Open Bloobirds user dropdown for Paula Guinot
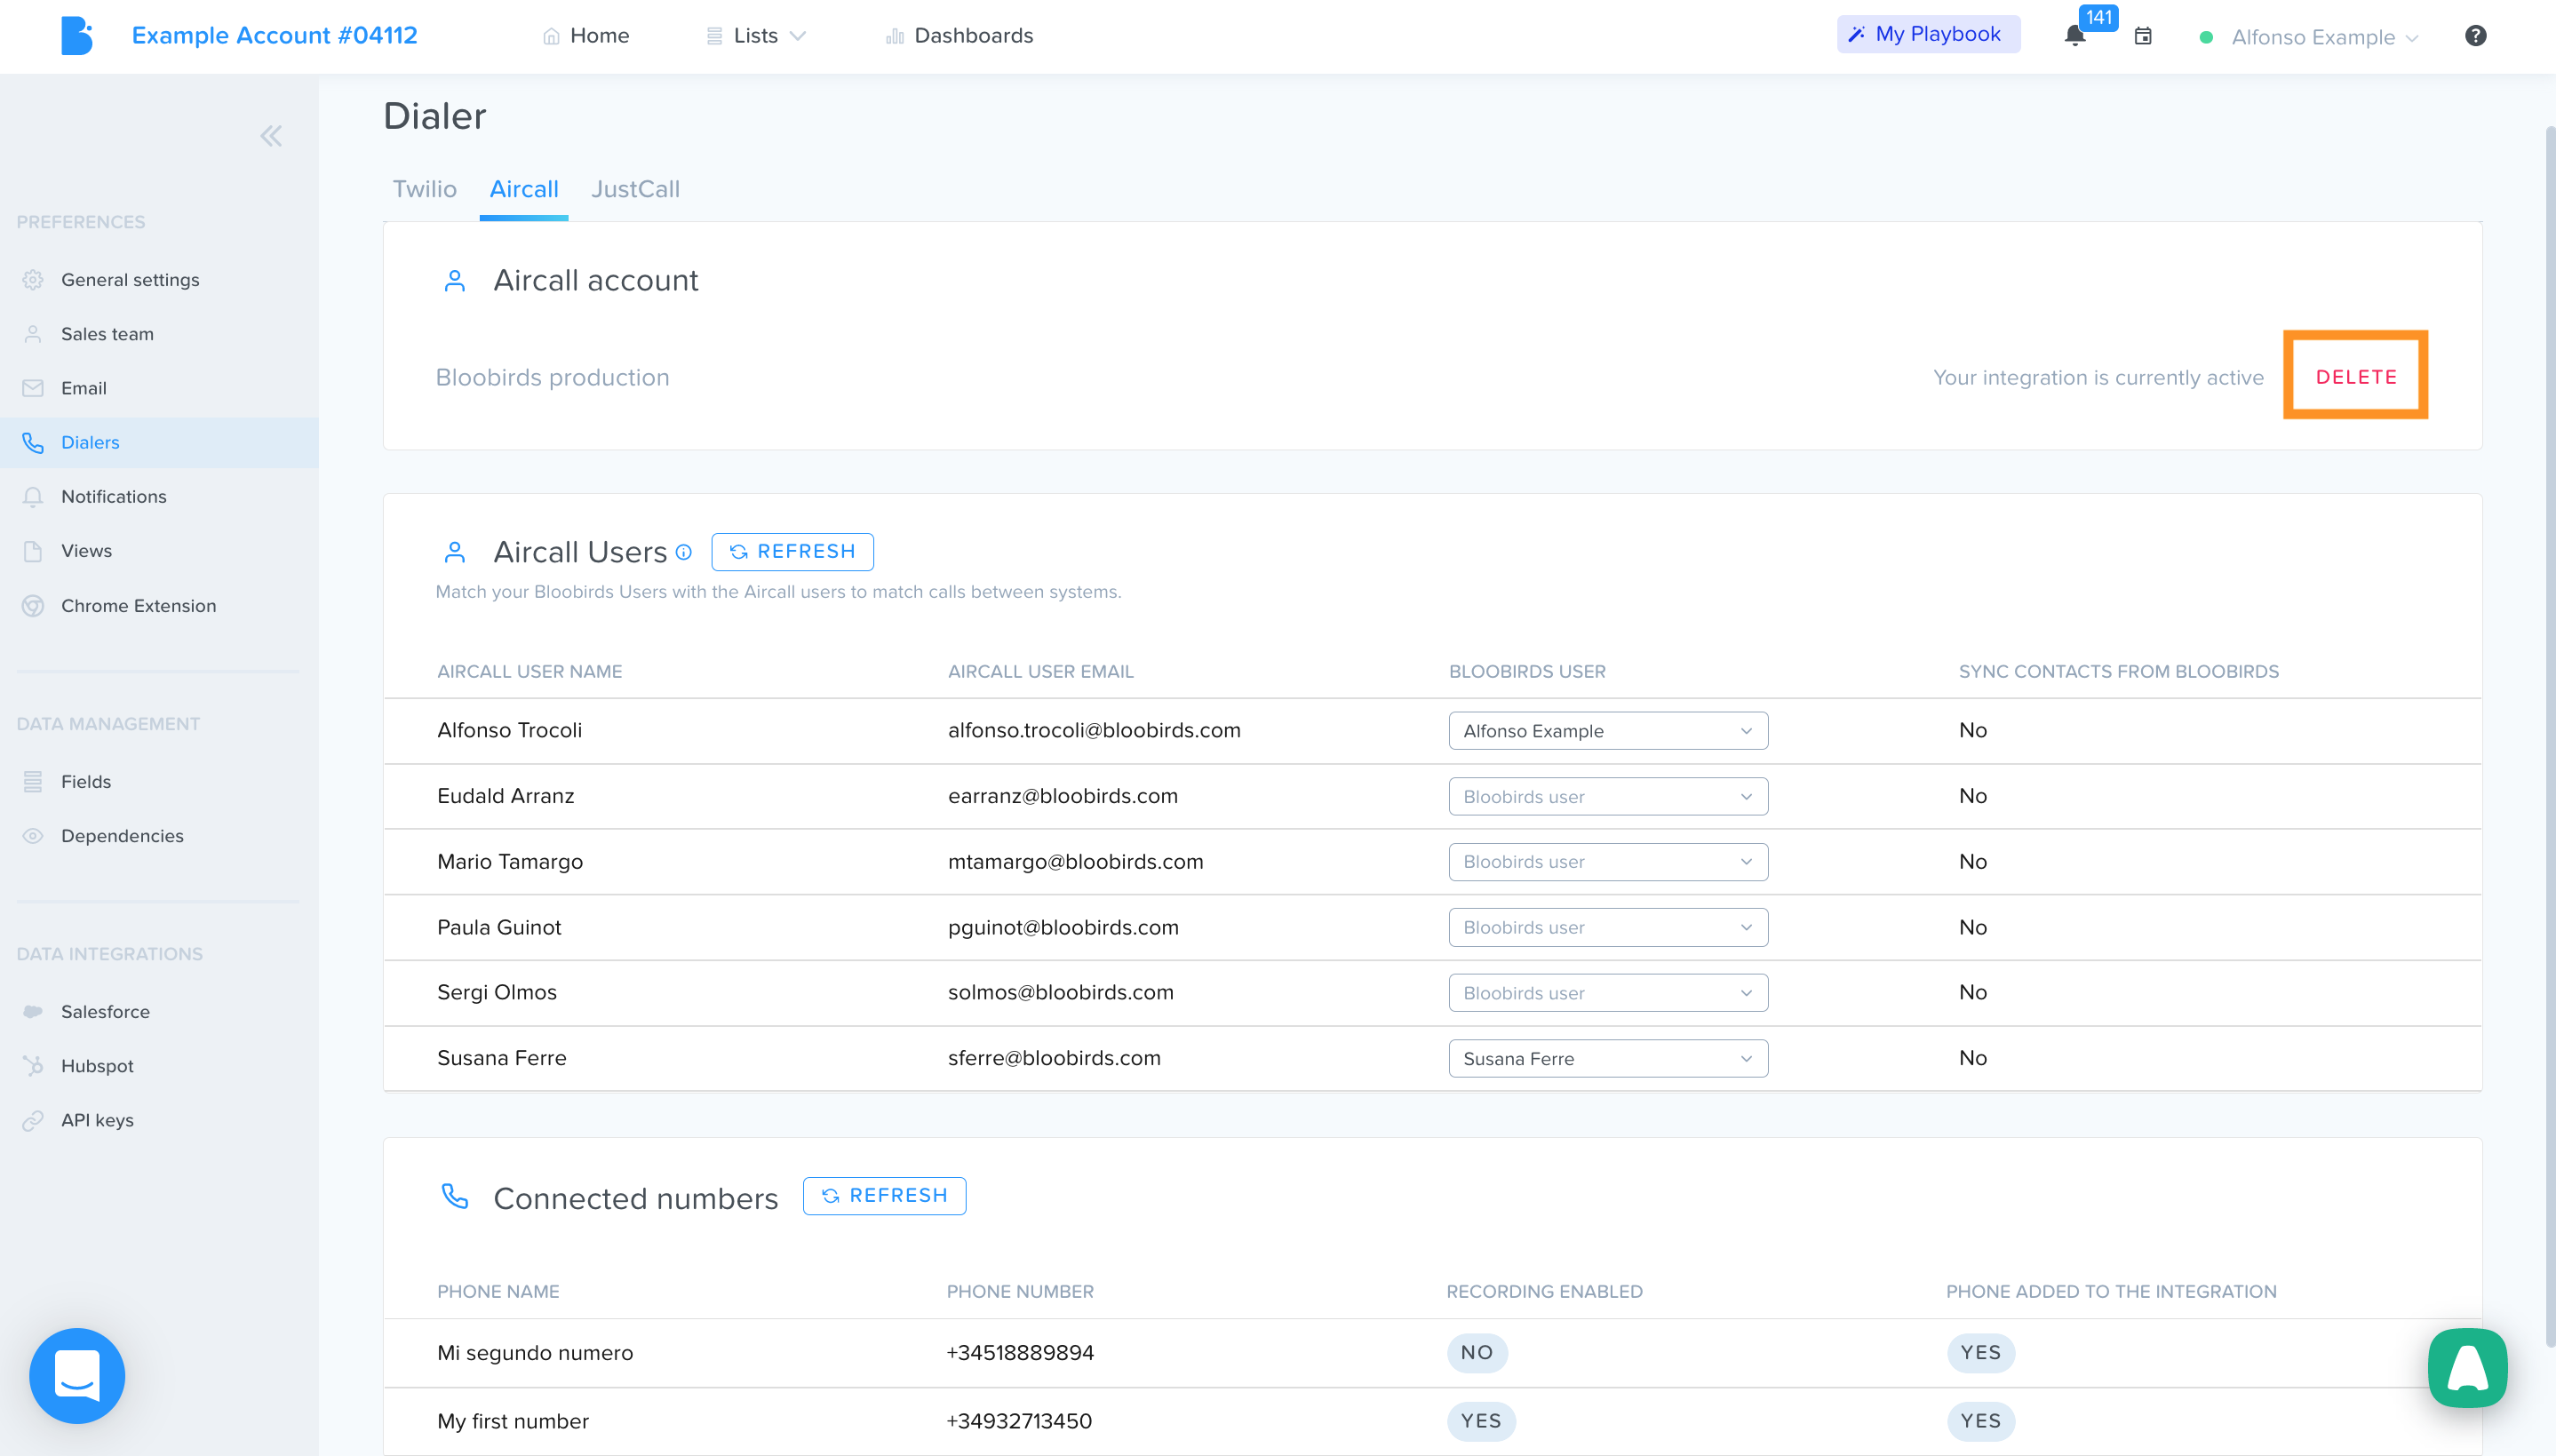The width and height of the screenshot is (2556, 1456). 1608,928
